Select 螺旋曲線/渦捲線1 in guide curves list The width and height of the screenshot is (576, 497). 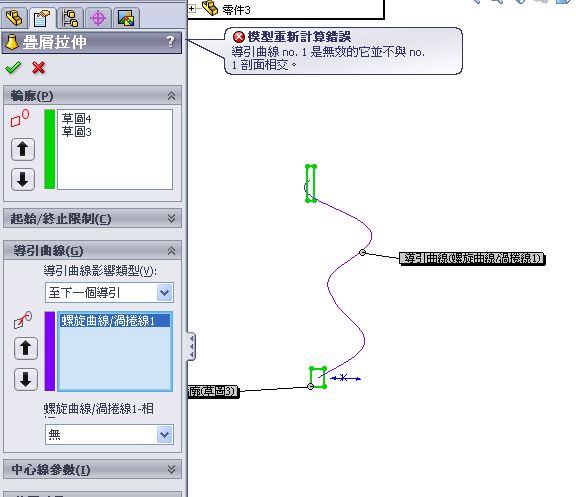tap(114, 321)
